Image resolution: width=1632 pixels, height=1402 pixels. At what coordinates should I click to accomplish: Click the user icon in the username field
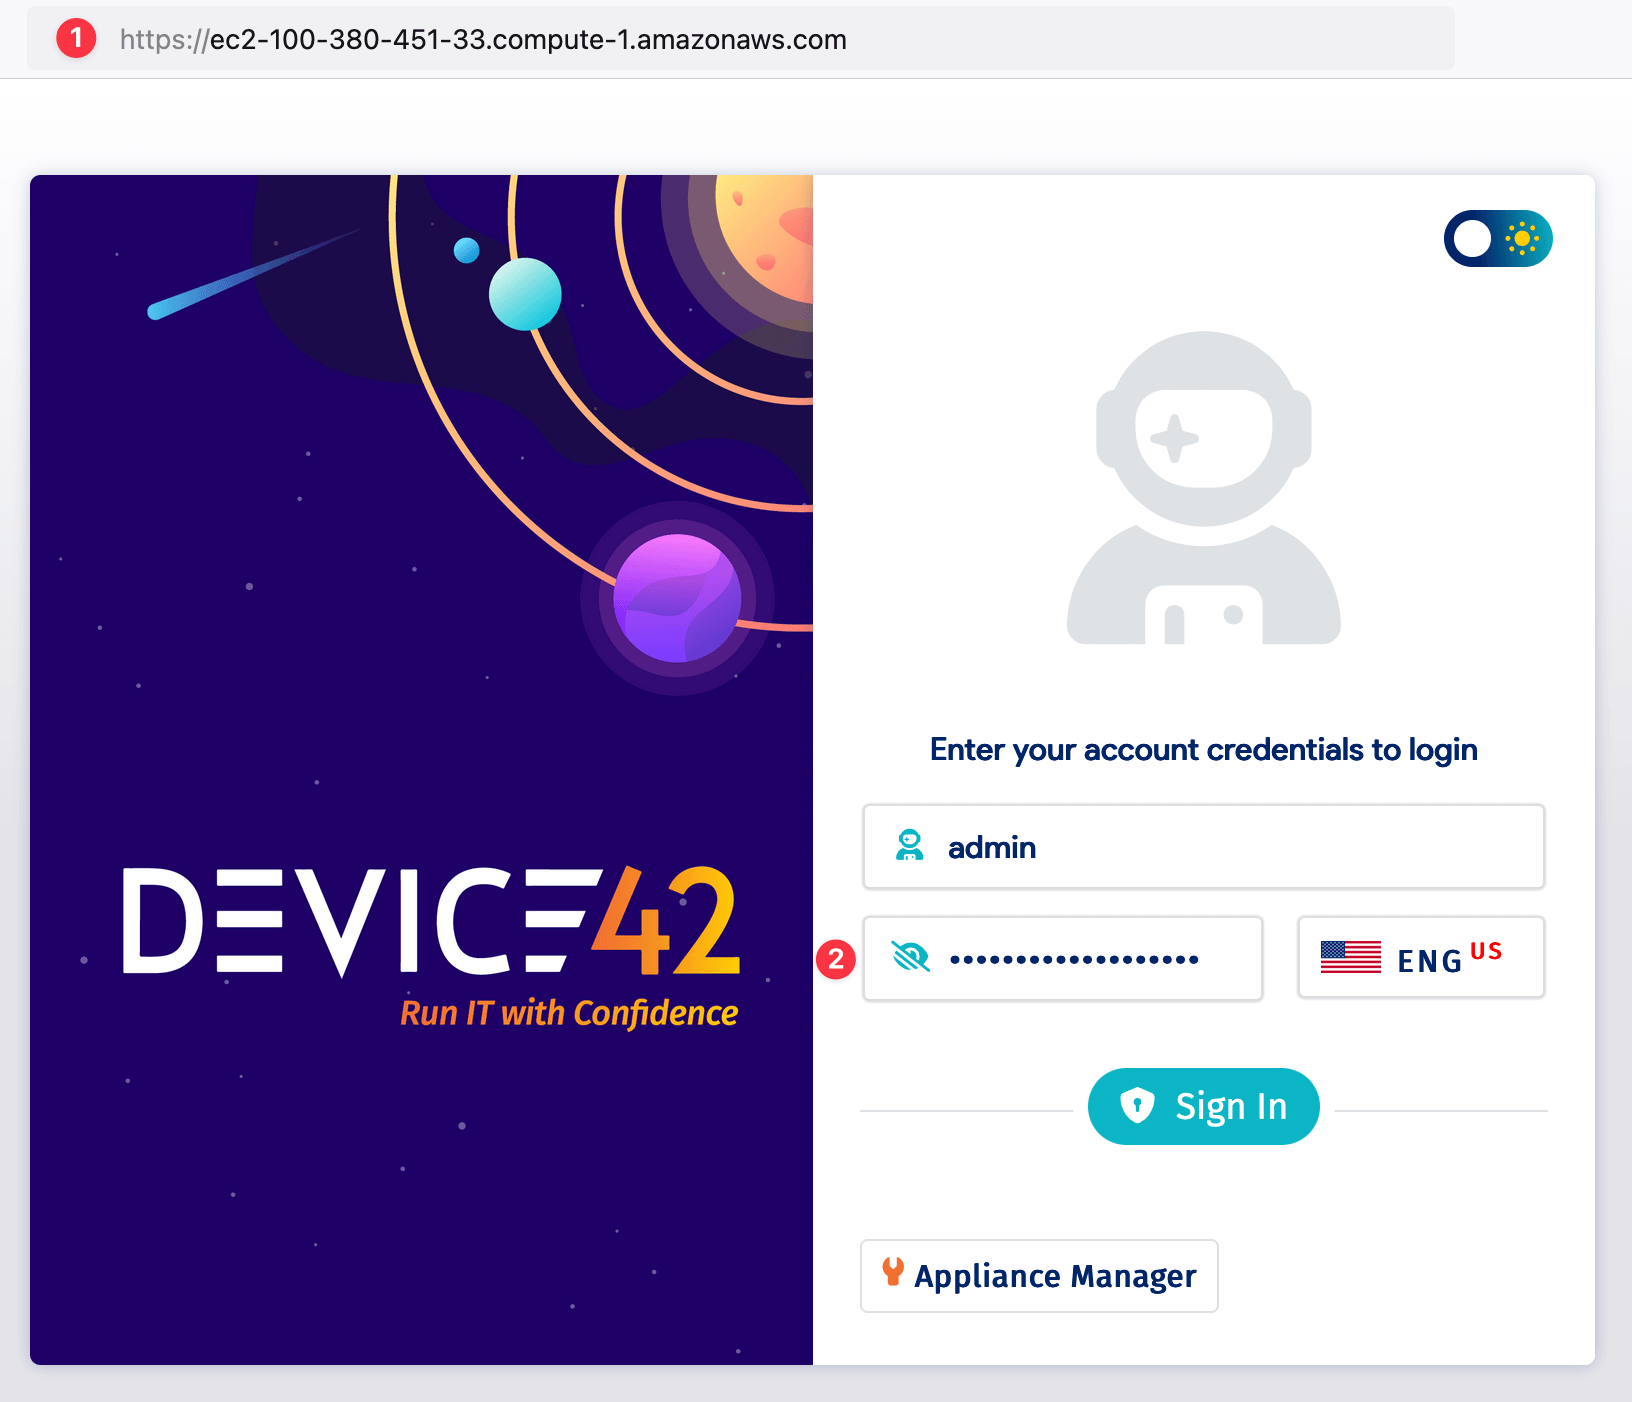click(x=909, y=846)
